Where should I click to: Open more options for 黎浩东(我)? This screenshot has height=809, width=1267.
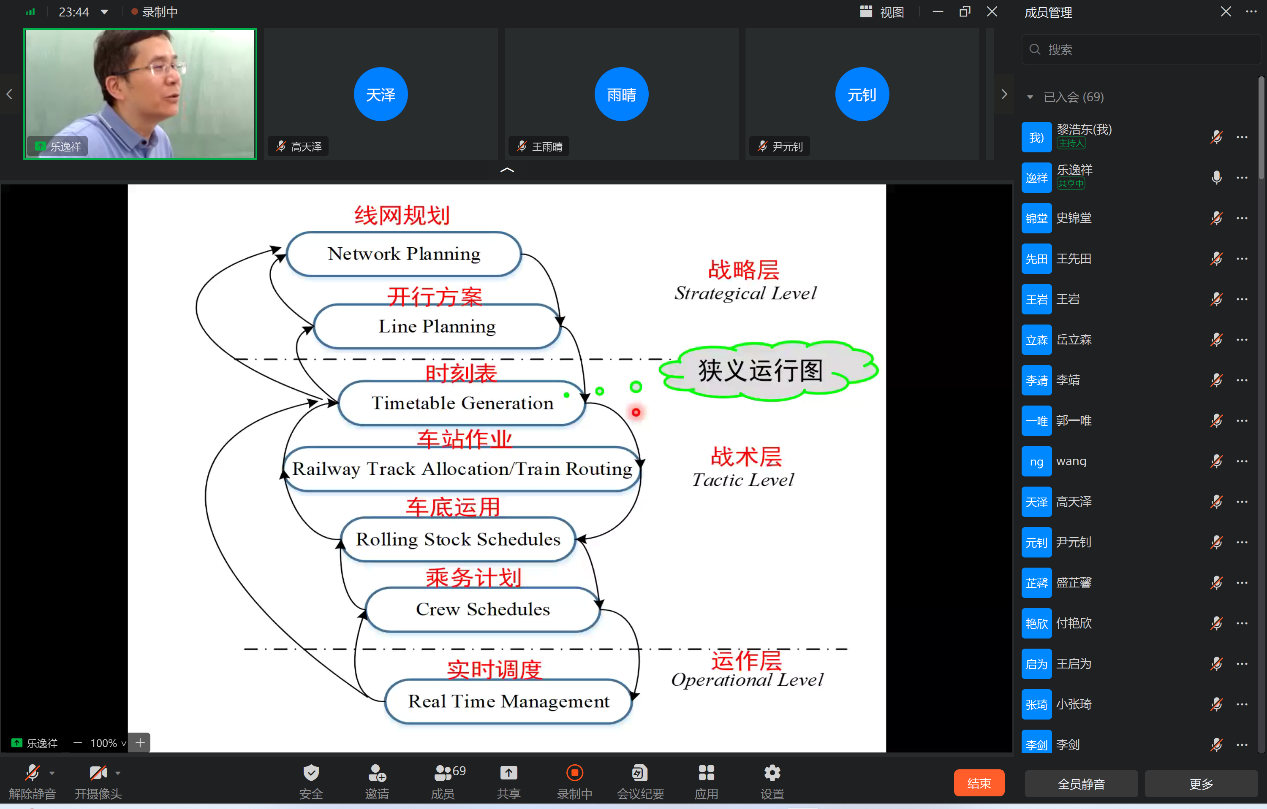coord(1242,137)
